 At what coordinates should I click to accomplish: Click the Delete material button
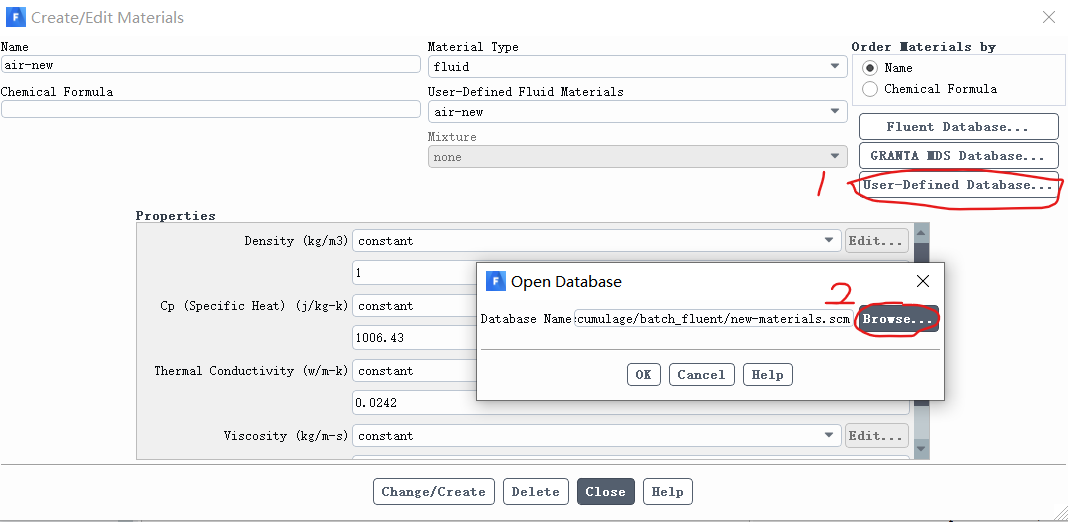tap(535, 492)
